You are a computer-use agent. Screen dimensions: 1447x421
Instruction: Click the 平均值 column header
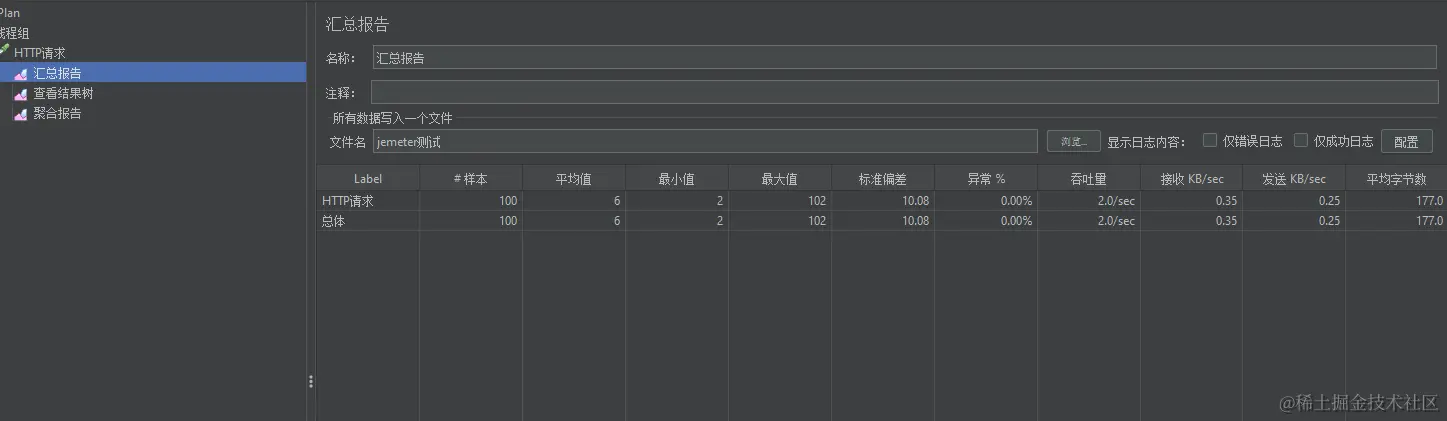coord(574,179)
